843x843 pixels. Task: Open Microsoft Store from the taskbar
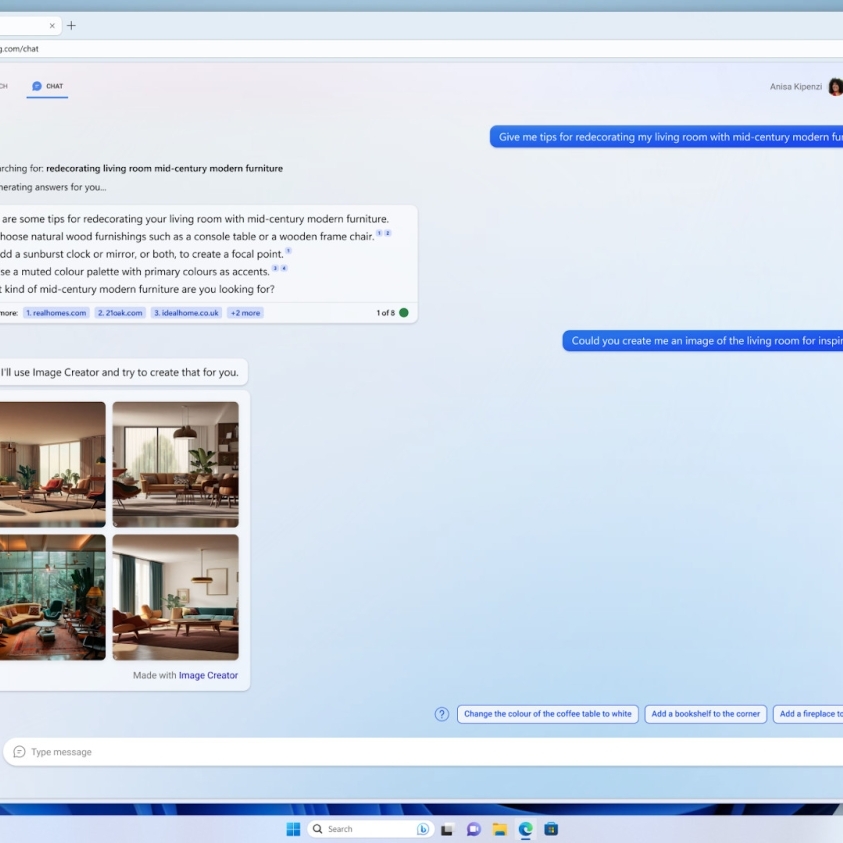coord(551,829)
